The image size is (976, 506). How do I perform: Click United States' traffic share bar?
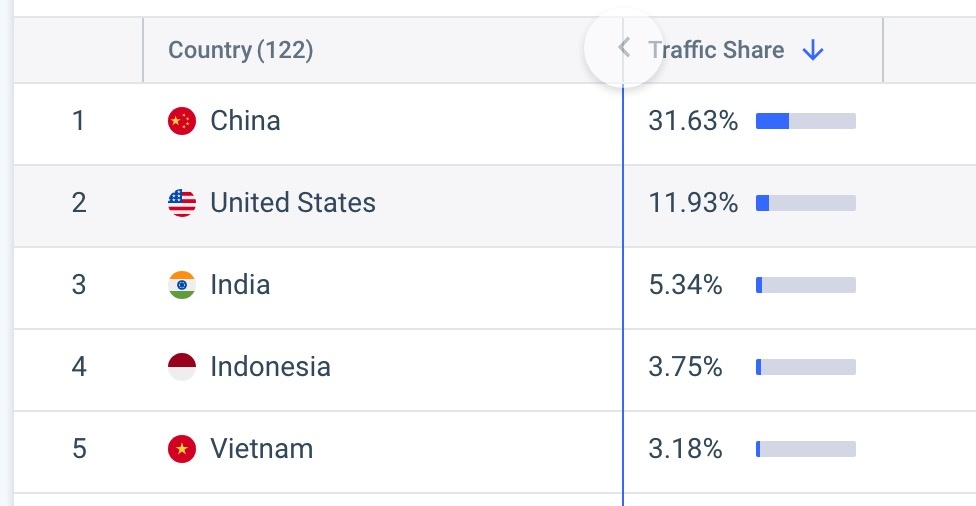point(805,204)
